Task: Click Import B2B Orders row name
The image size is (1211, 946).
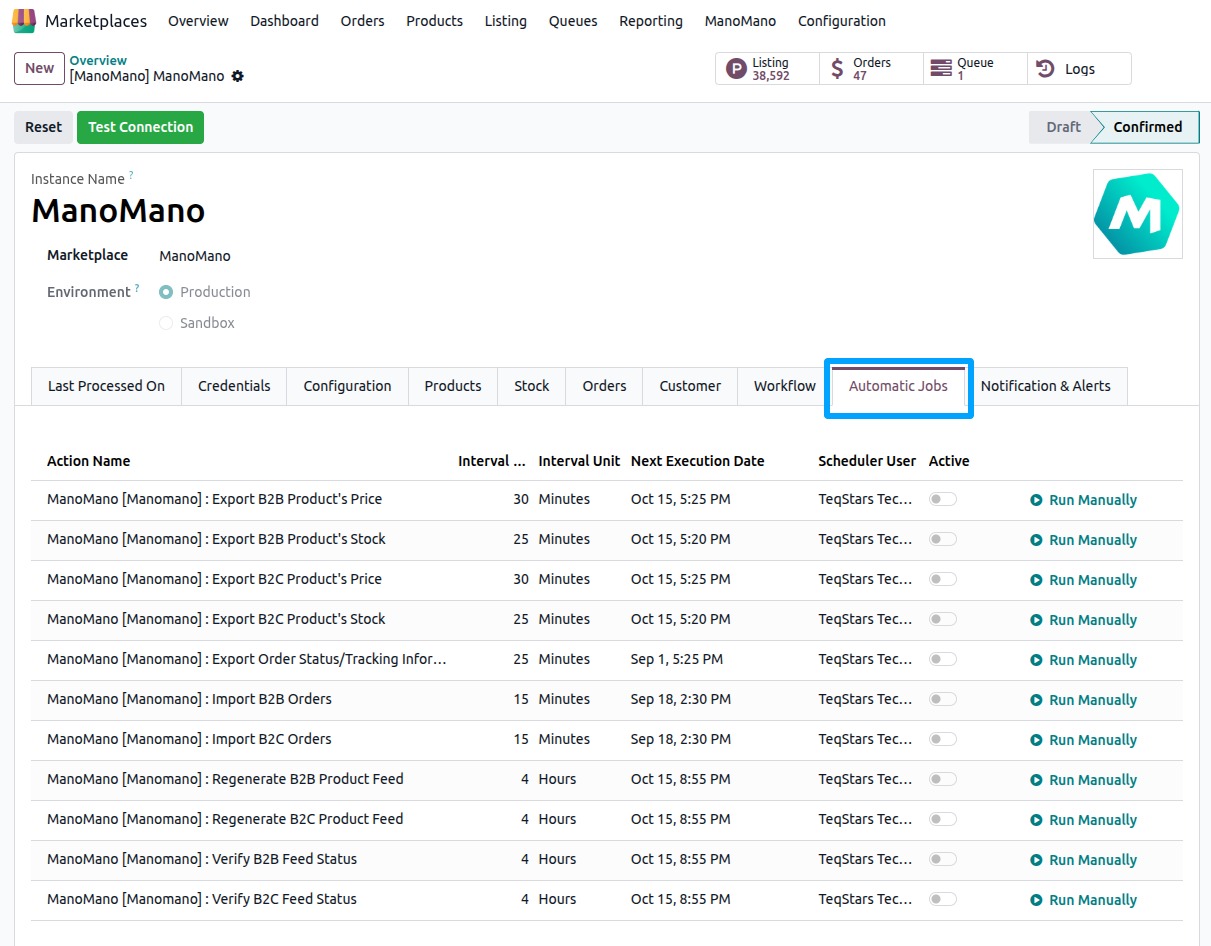Action: tap(189, 699)
